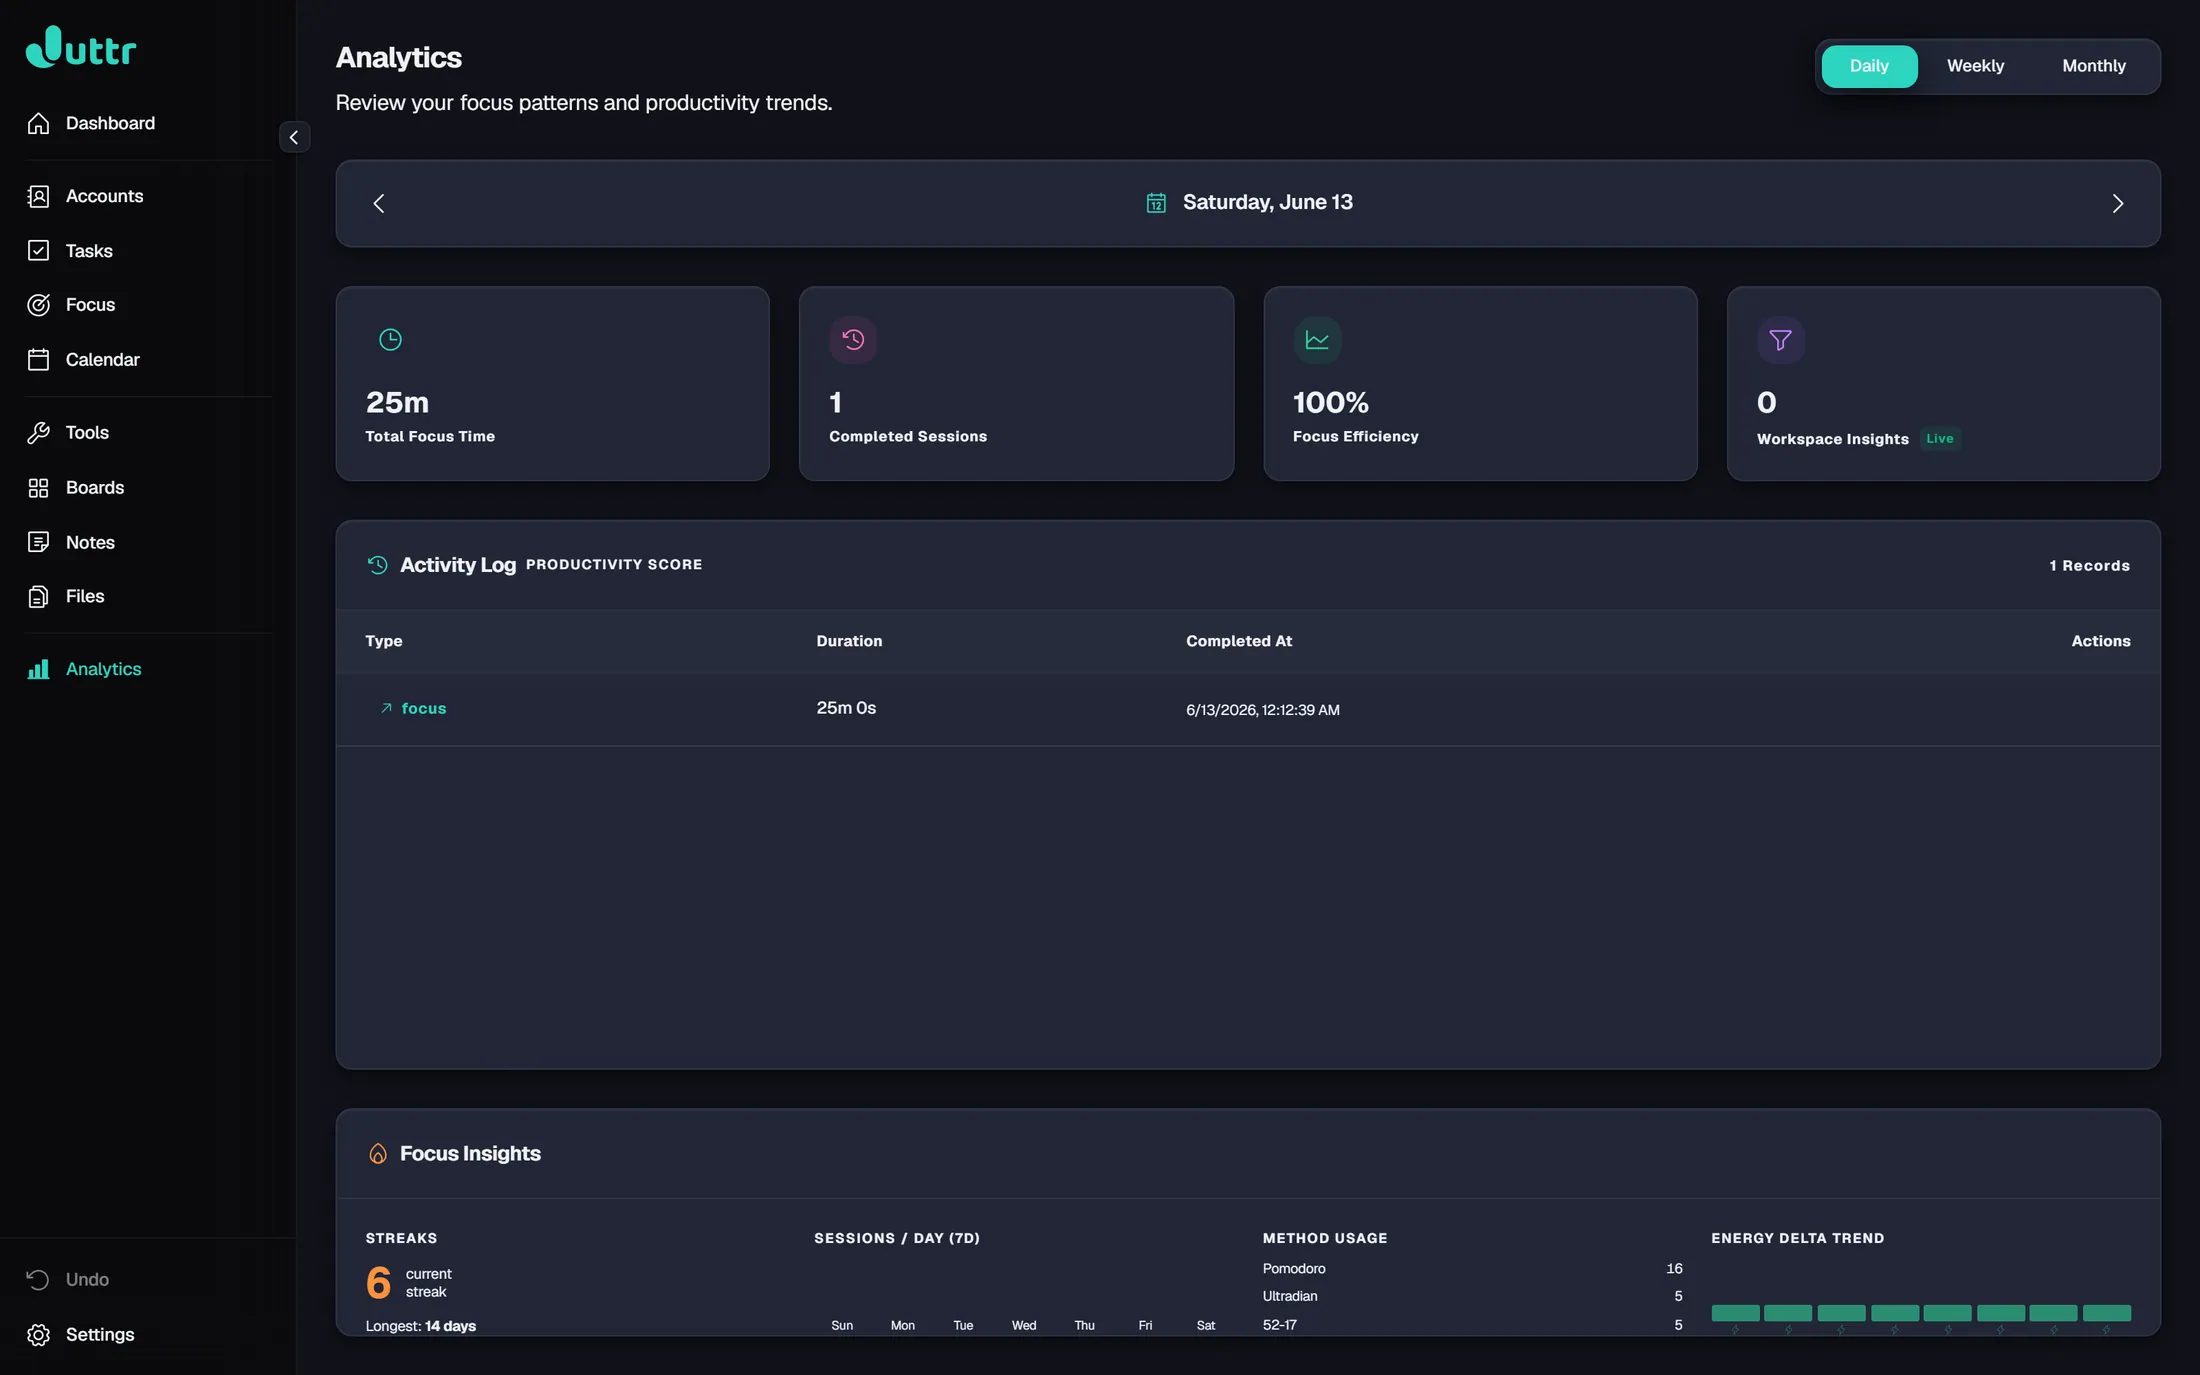Image resolution: width=2200 pixels, height=1375 pixels.
Task: Click the Actions column header
Action: pyautogui.click(x=2100, y=641)
